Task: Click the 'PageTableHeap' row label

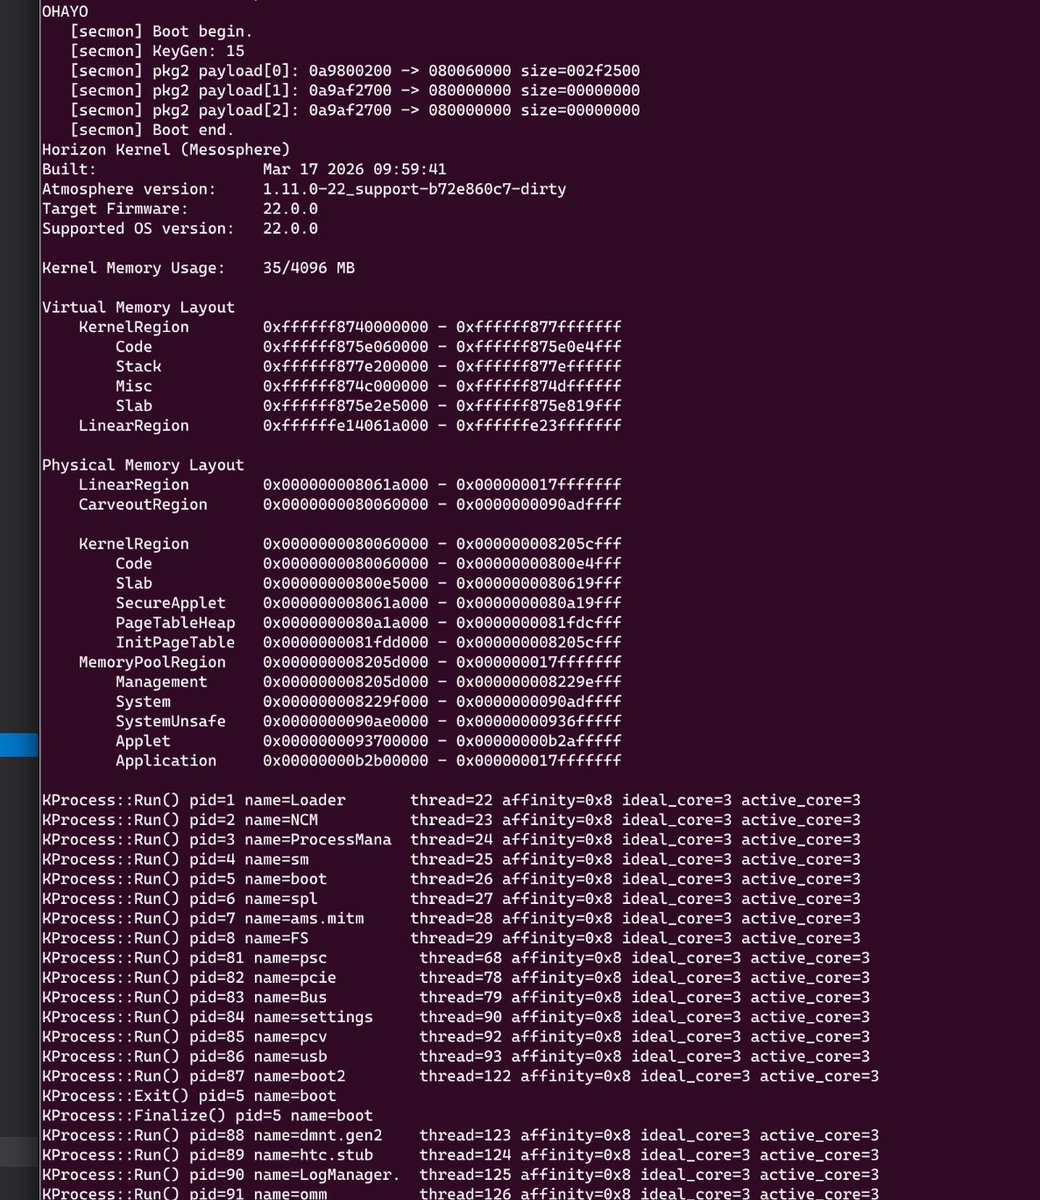Action: [x=175, y=623]
